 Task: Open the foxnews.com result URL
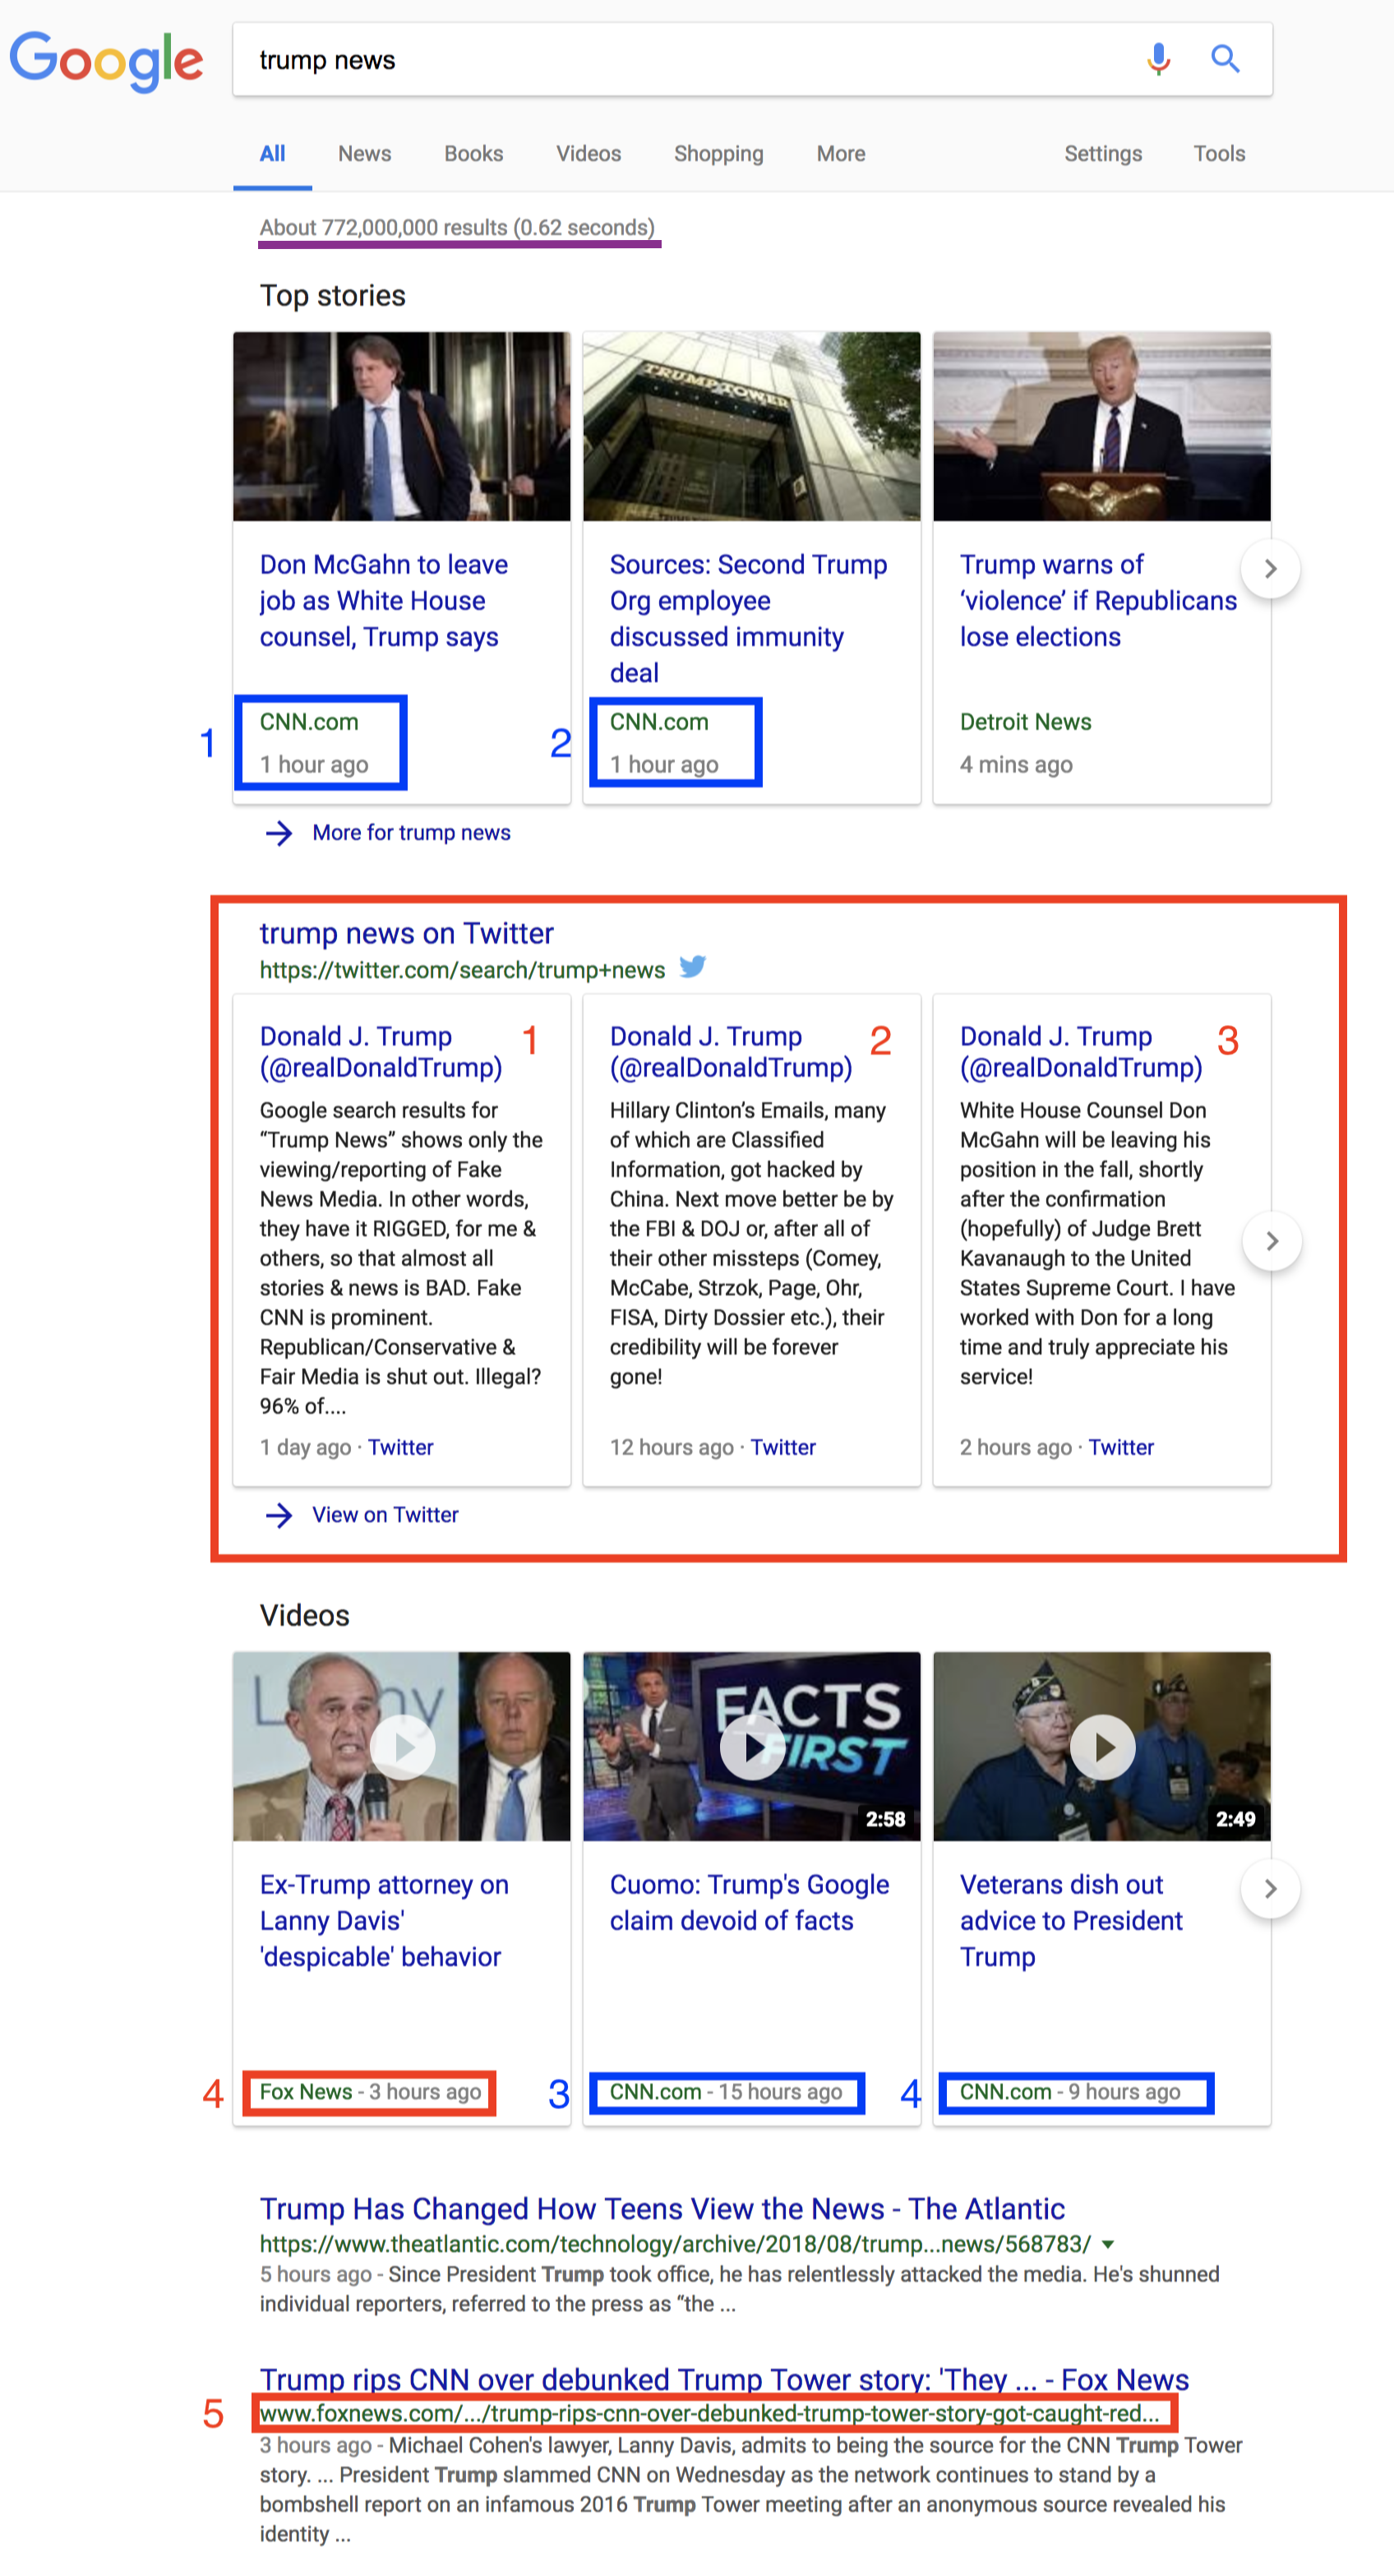point(709,2414)
